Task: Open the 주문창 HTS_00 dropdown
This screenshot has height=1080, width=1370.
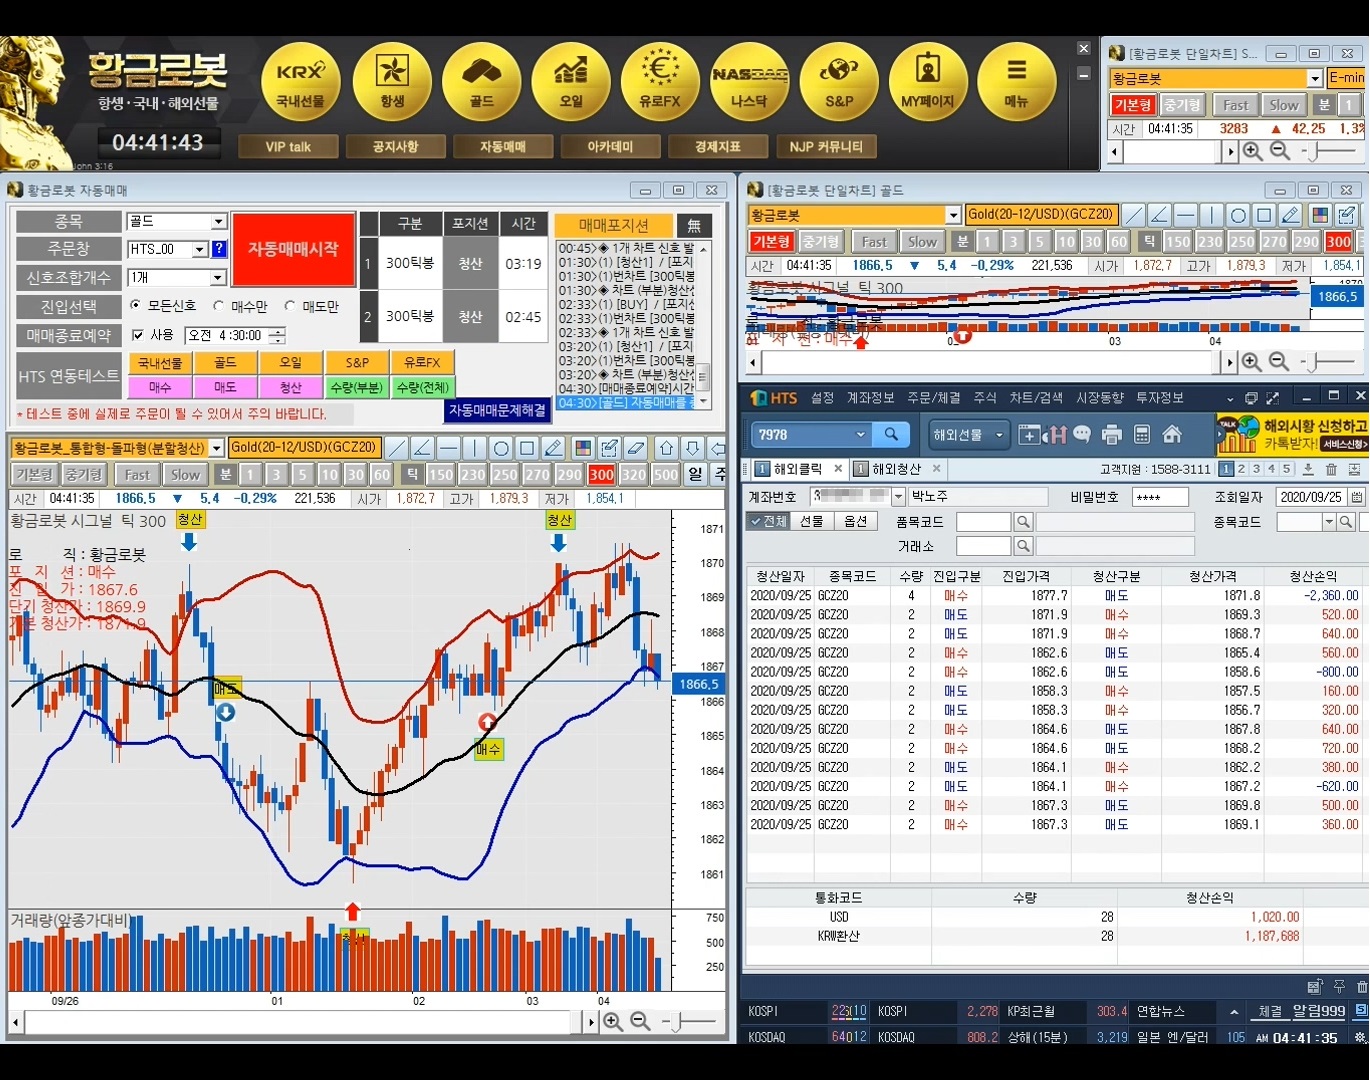Action: (x=199, y=250)
